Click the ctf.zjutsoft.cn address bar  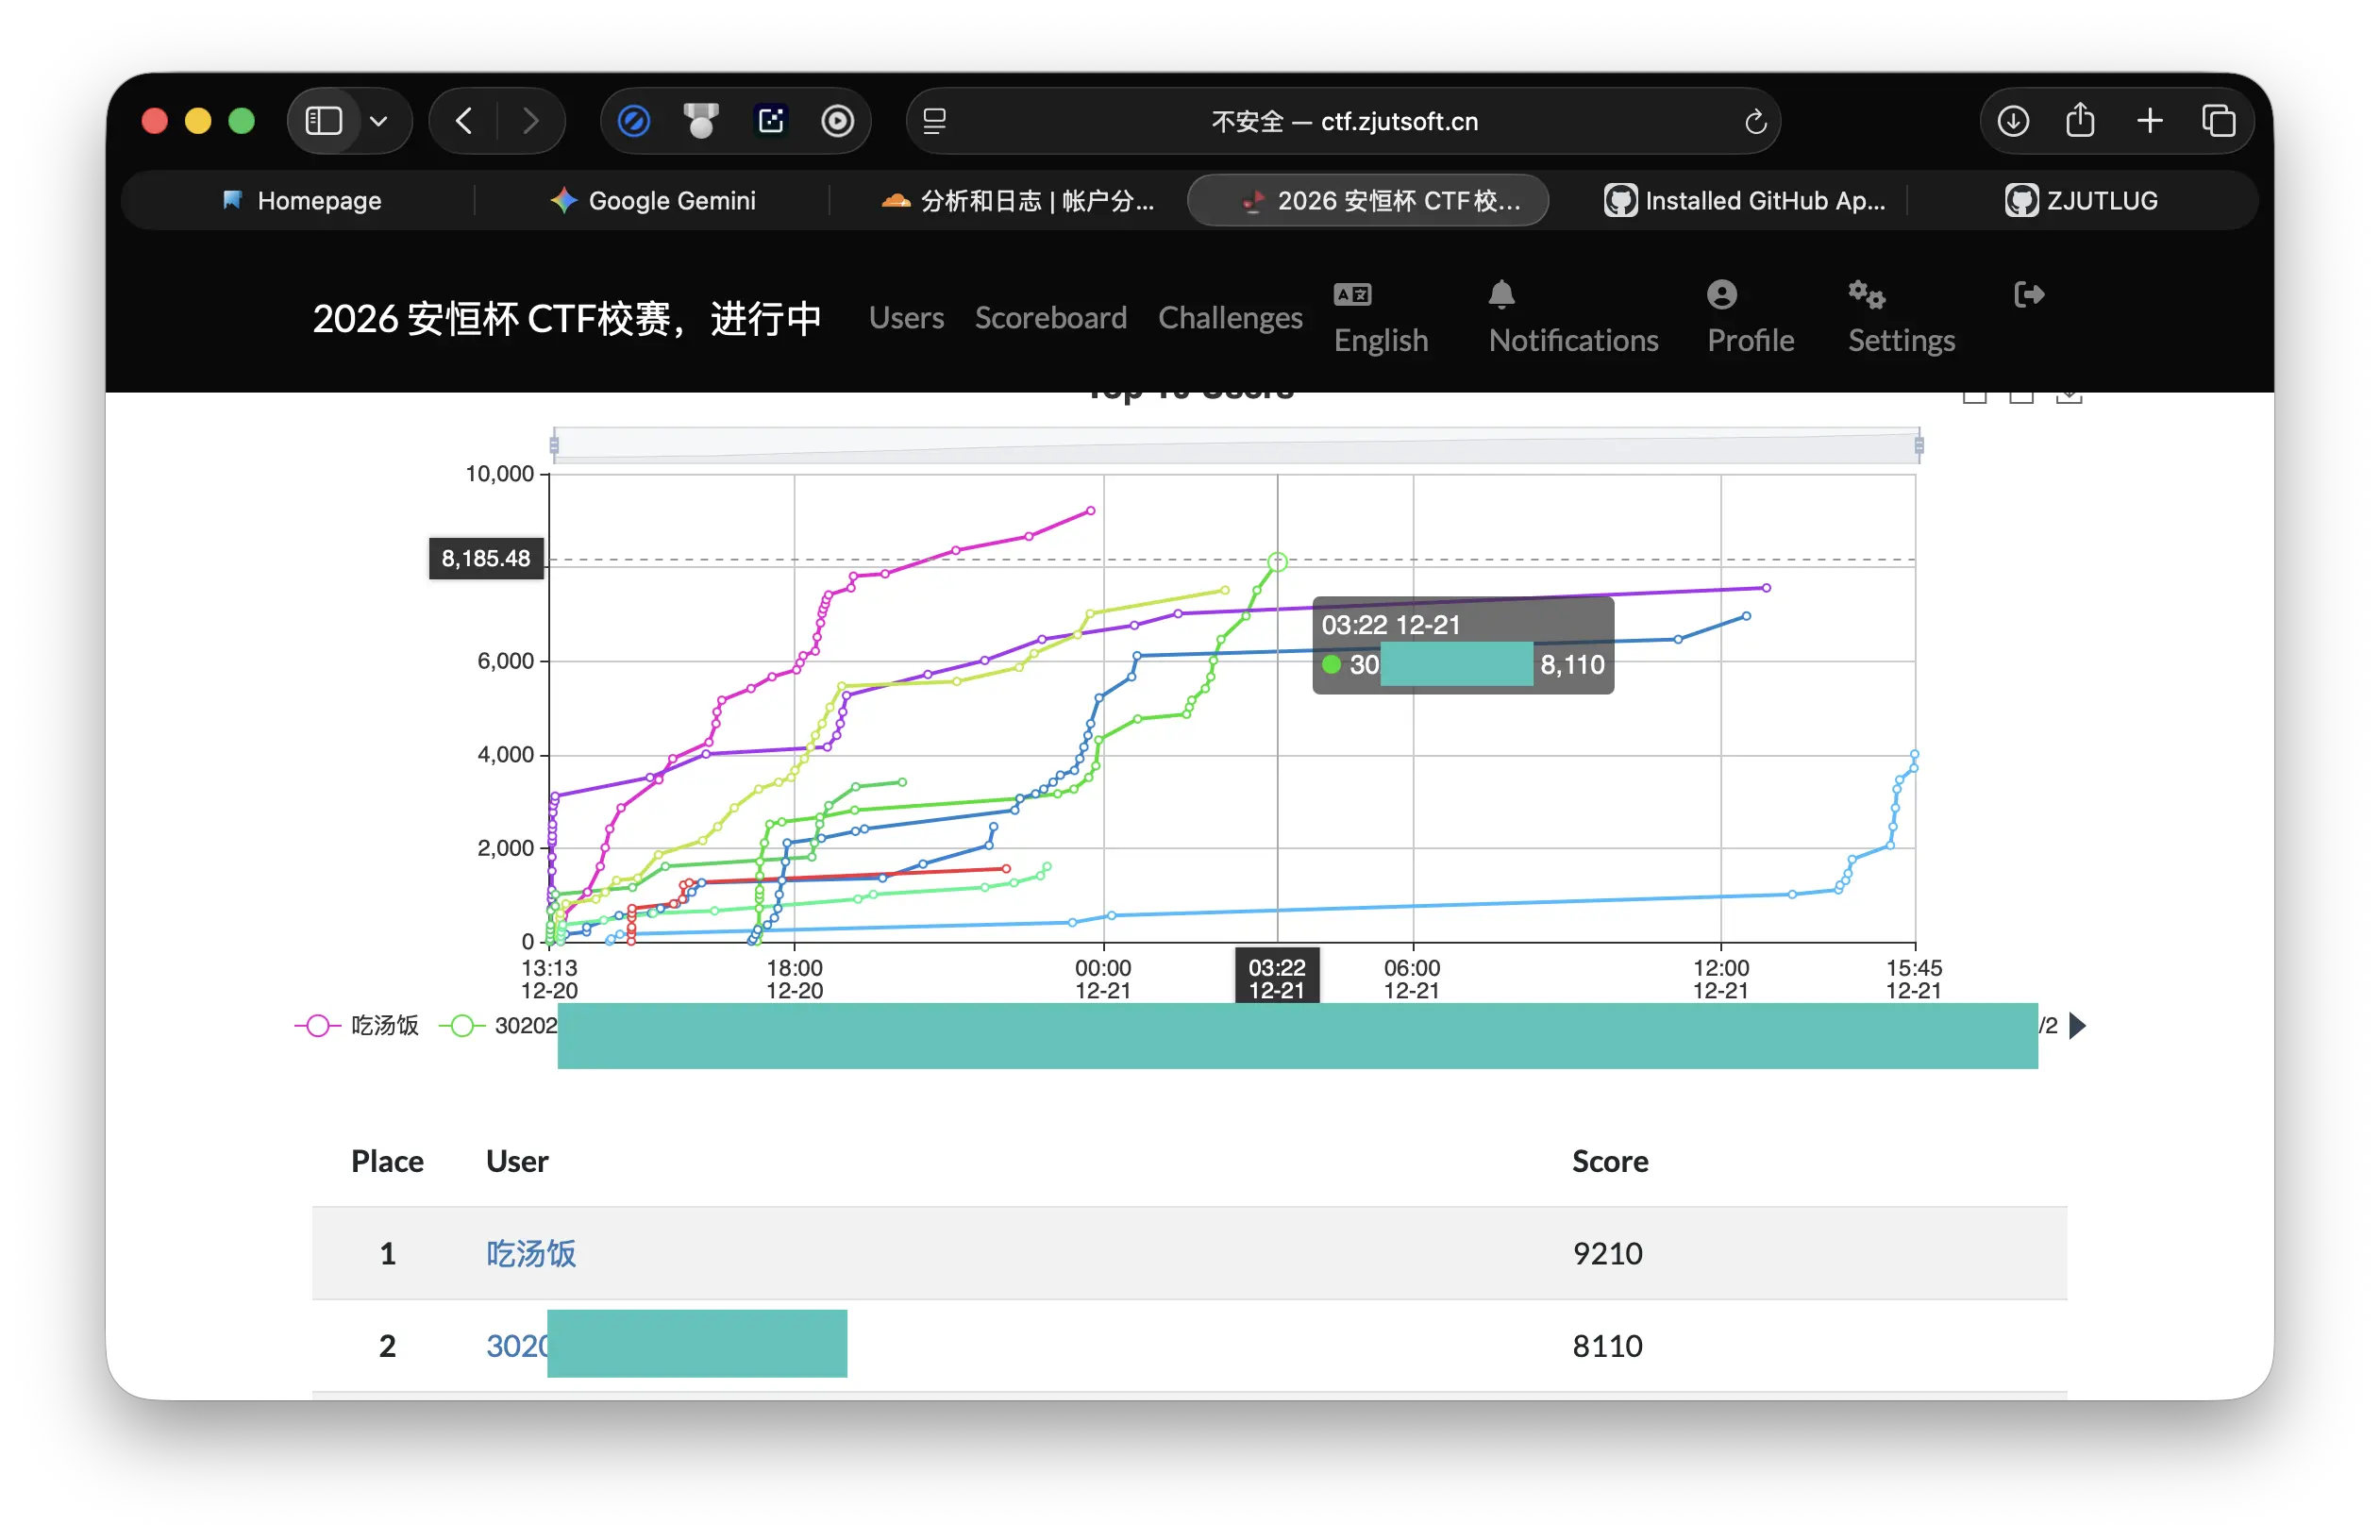pyautogui.click(x=1343, y=122)
